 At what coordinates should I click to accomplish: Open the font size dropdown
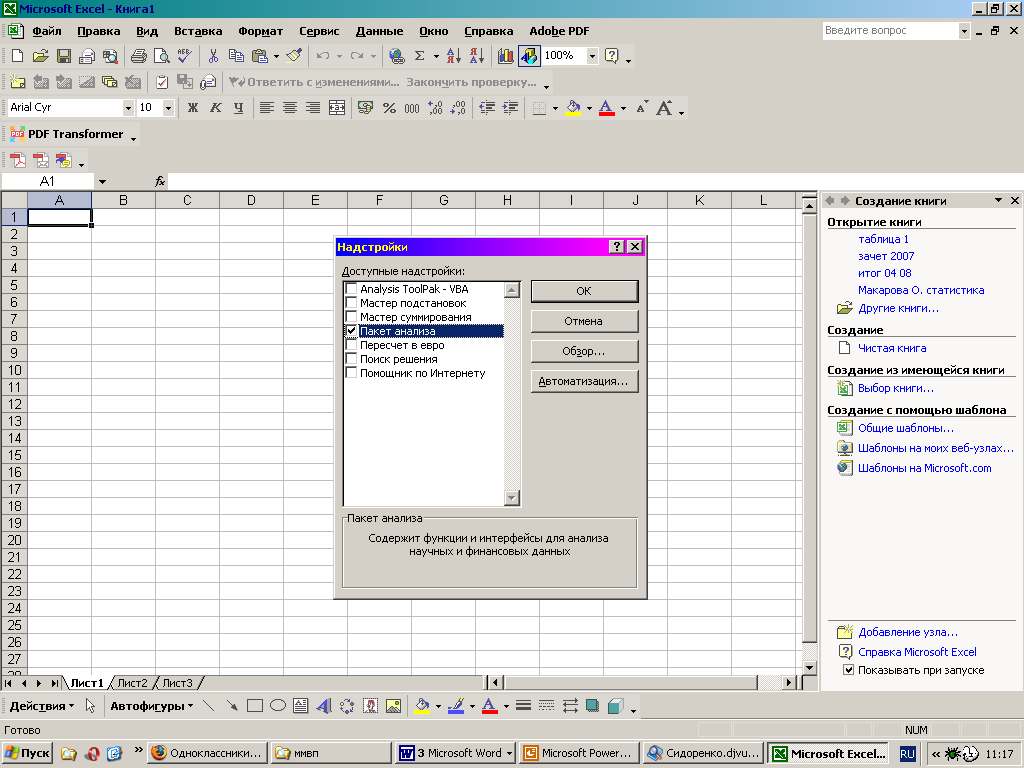(x=168, y=108)
